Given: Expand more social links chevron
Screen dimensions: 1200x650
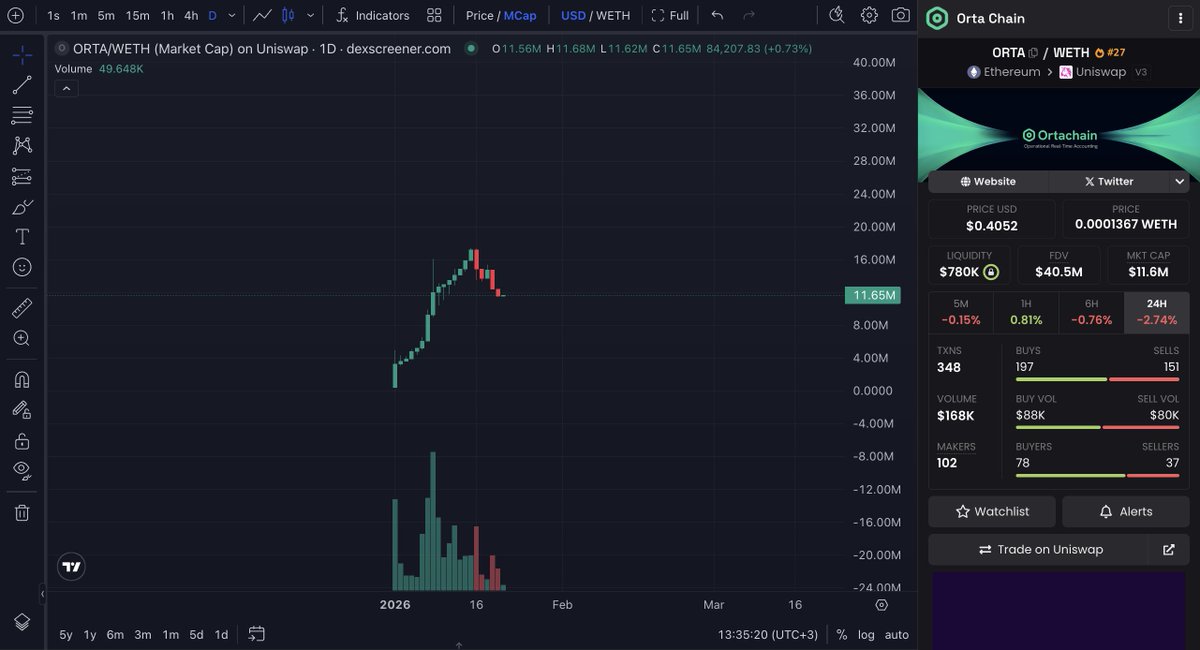Looking at the screenshot, I should (x=1180, y=181).
